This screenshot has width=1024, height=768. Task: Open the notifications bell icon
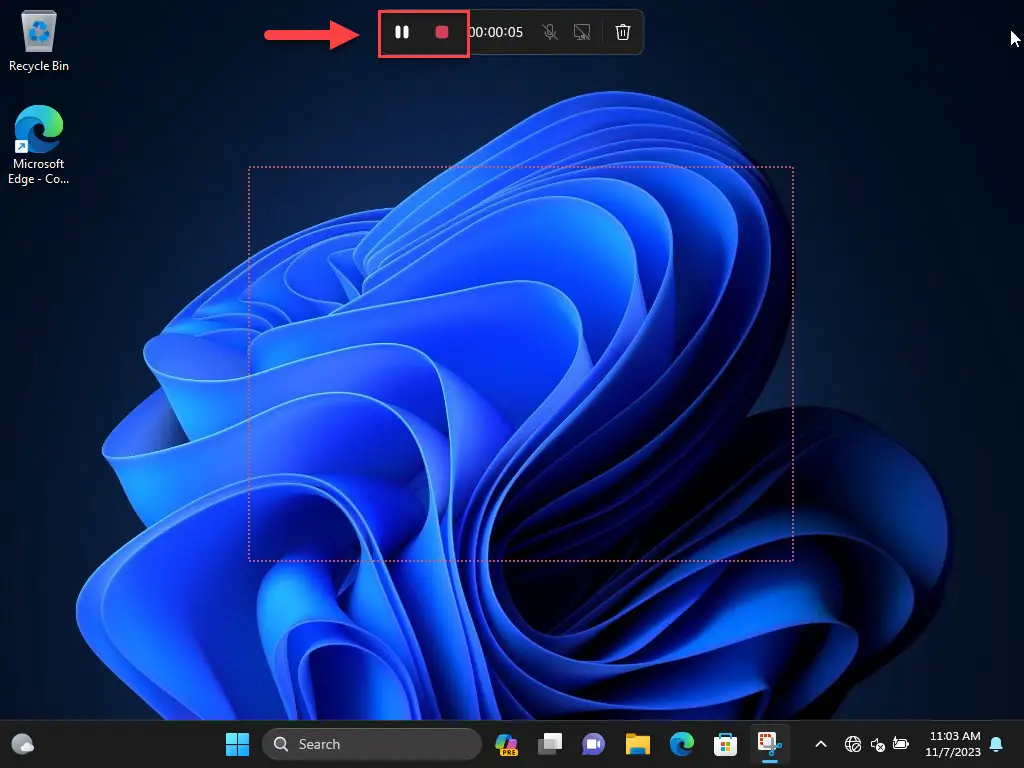tap(997, 744)
